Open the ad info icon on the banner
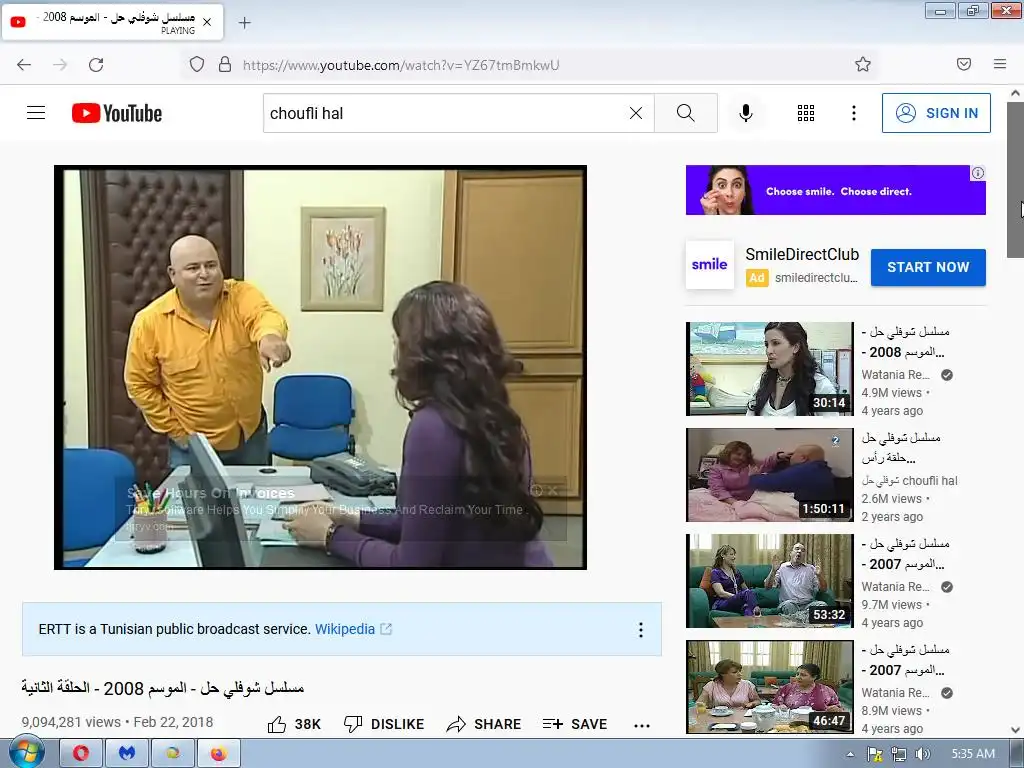1024x768 pixels. (978, 173)
